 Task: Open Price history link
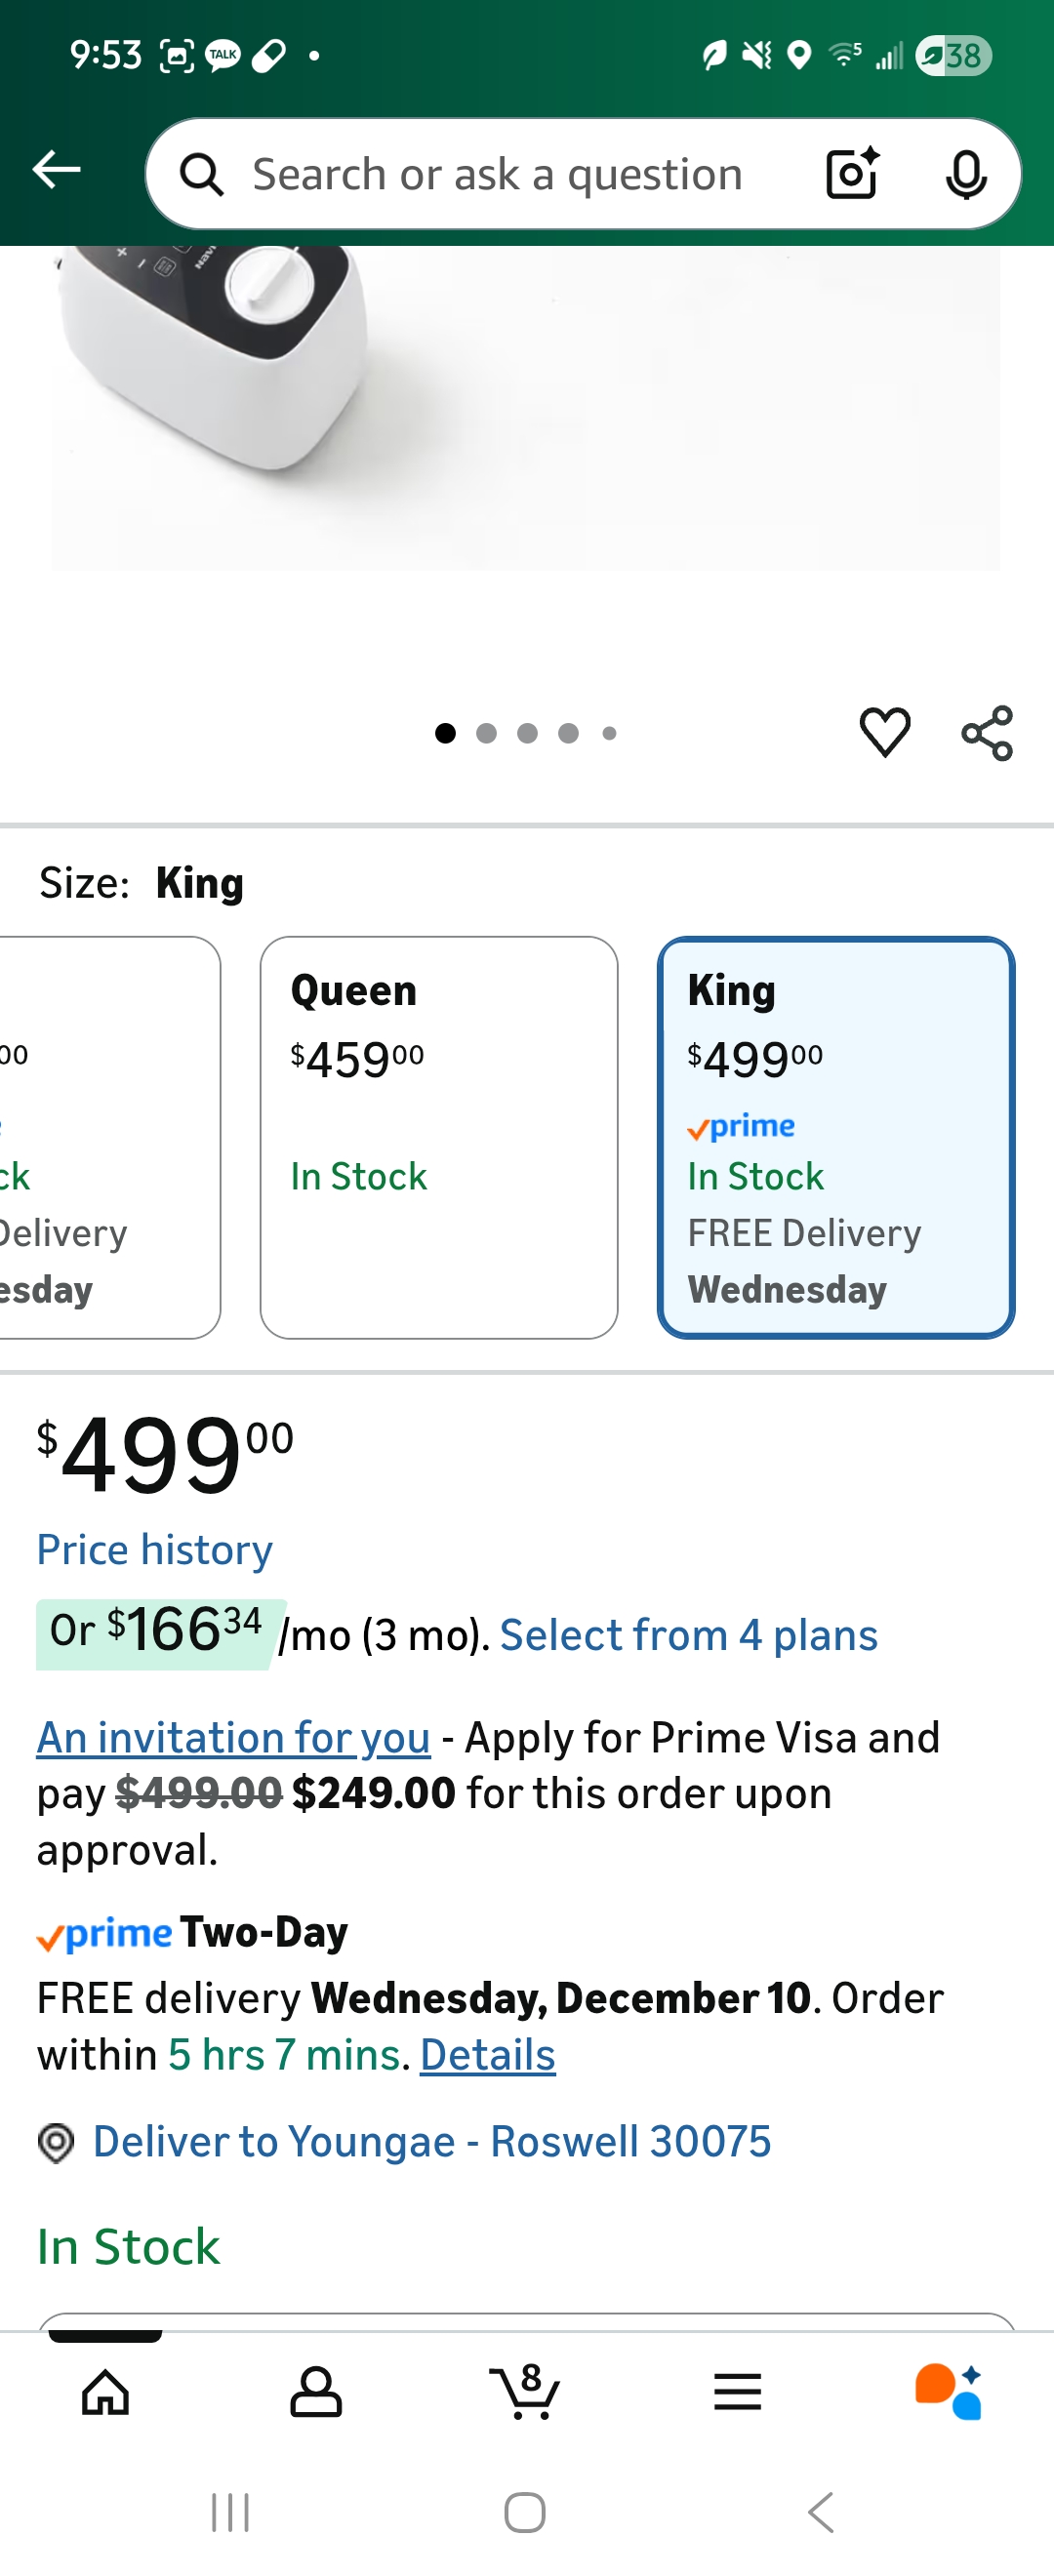tap(155, 1549)
